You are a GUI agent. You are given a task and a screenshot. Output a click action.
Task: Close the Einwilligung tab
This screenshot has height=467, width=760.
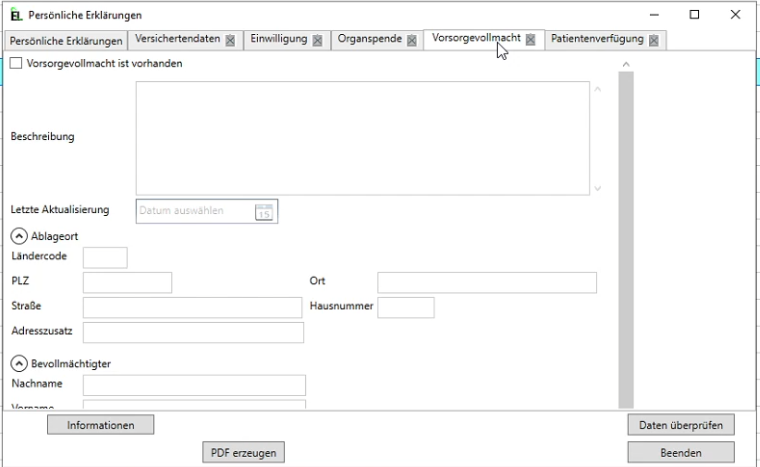click(x=317, y=41)
